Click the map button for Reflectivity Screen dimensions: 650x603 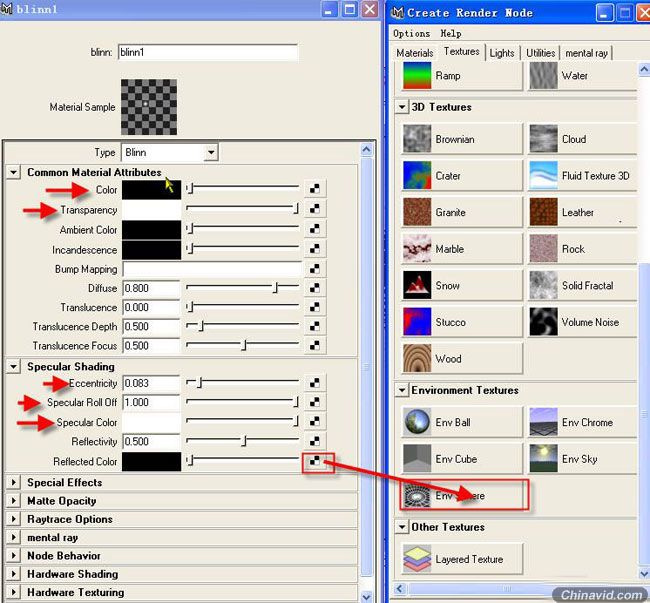click(315, 441)
